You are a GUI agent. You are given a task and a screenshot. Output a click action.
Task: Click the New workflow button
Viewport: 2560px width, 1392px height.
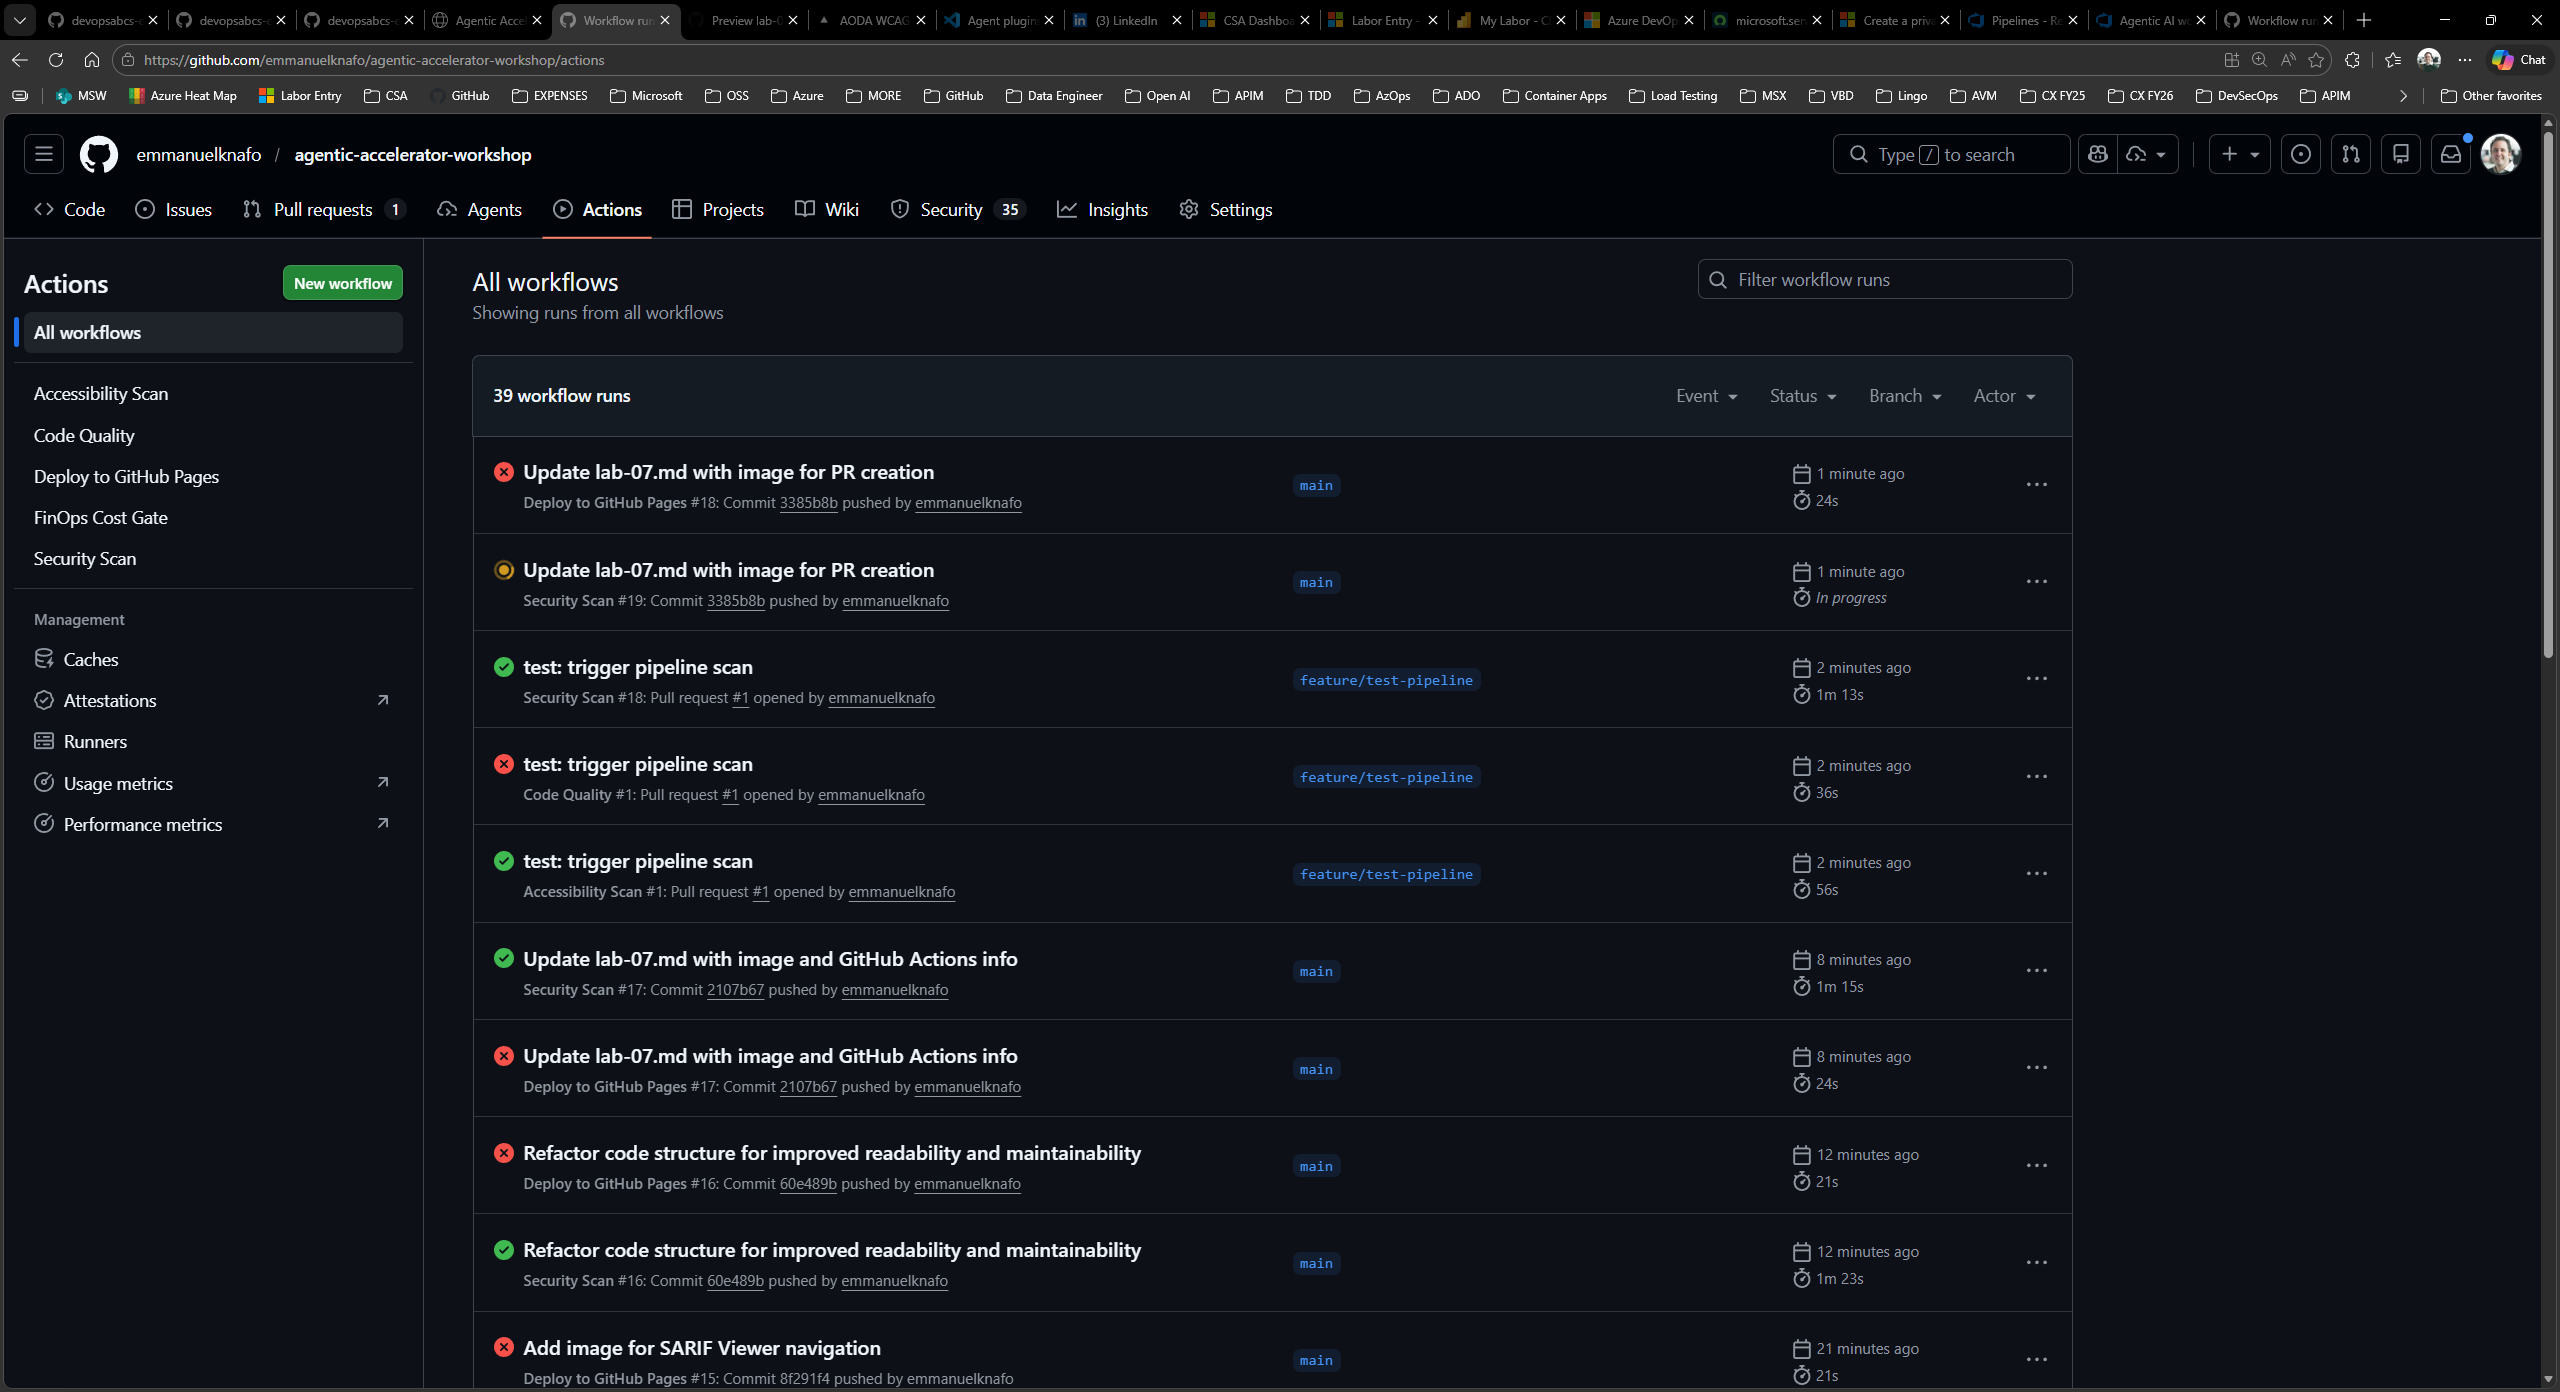point(342,282)
